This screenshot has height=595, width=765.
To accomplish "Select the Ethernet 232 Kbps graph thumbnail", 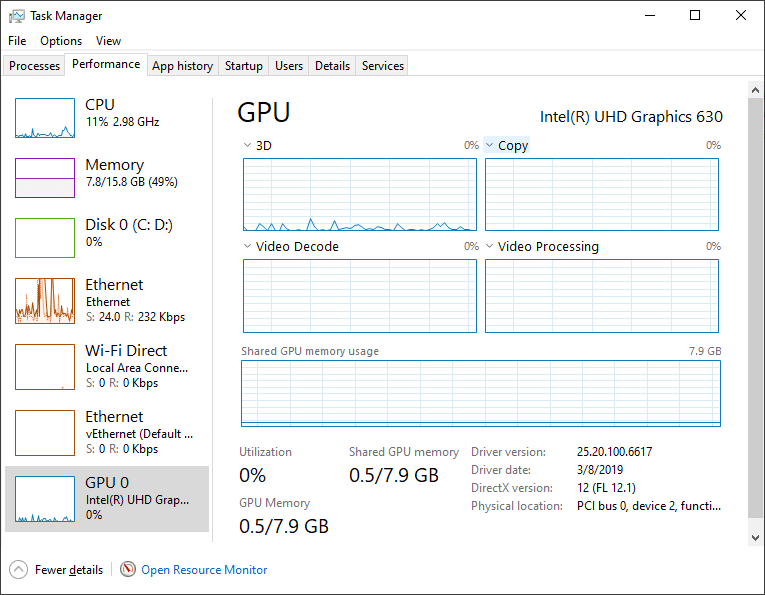I will (45, 301).
